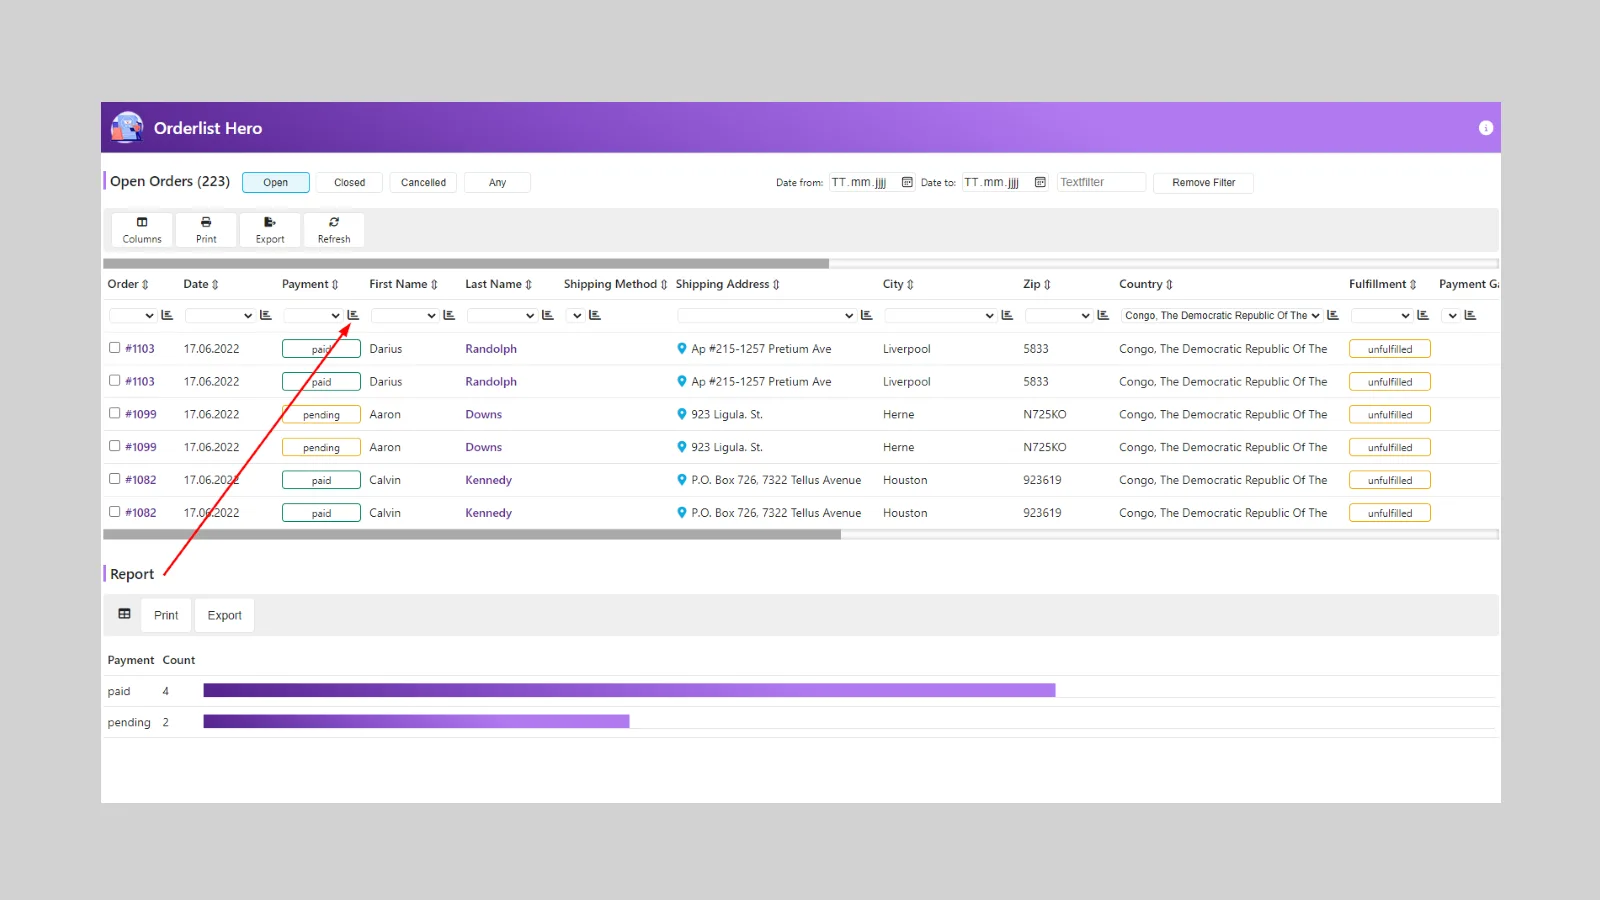Click the report table view icon

coord(124,614)
